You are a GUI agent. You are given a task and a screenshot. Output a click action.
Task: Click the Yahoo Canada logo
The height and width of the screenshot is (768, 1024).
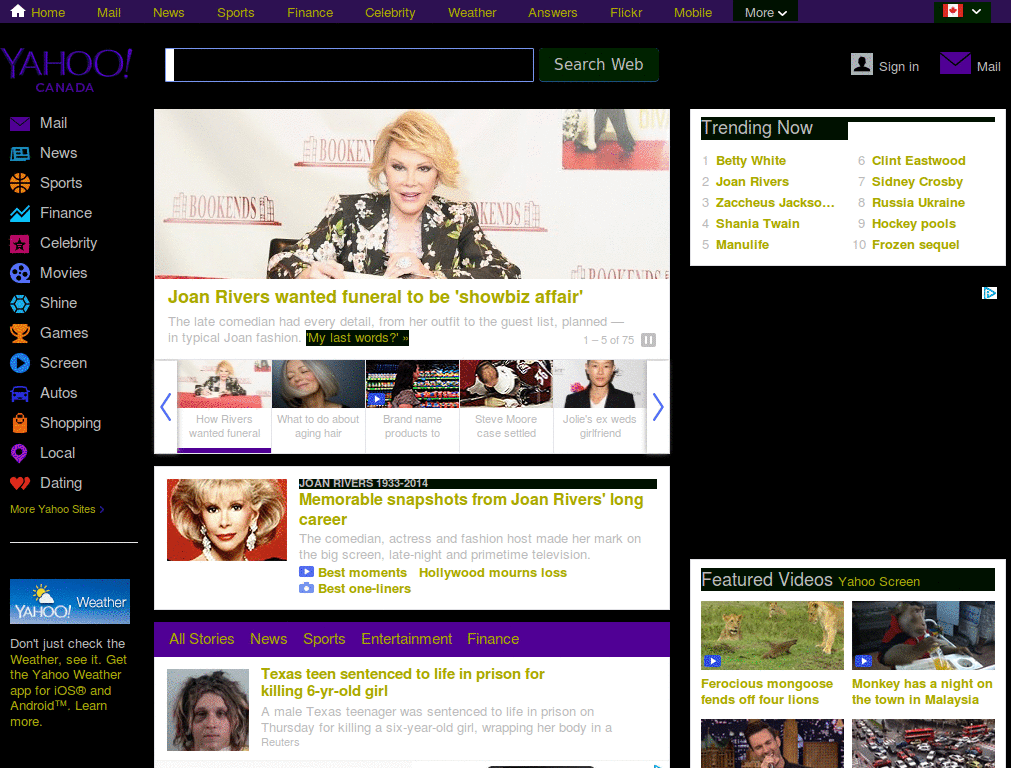coord(67,70)
